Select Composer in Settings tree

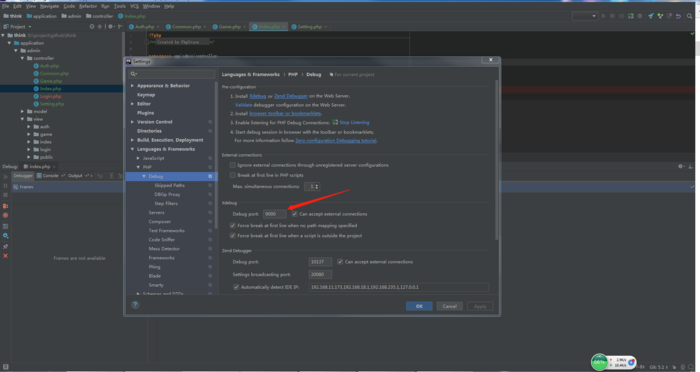[x=160, y=222]
